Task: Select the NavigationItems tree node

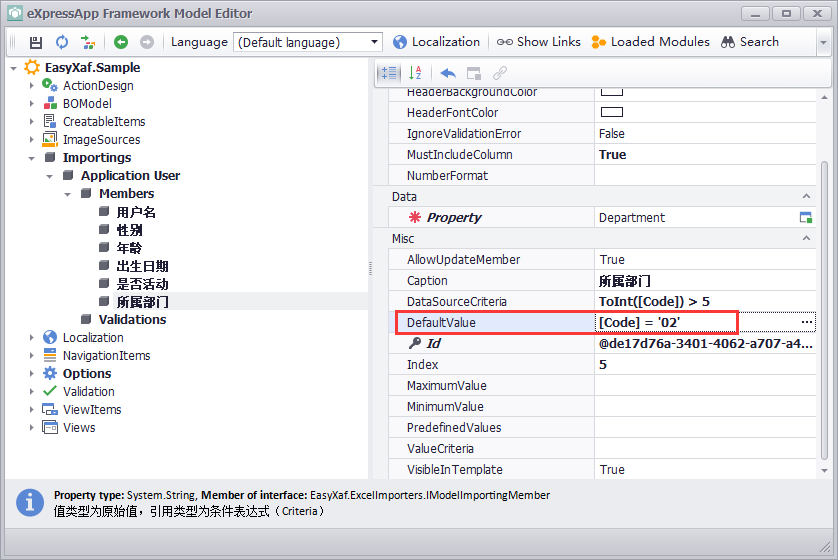Action: tap(106, 356)
